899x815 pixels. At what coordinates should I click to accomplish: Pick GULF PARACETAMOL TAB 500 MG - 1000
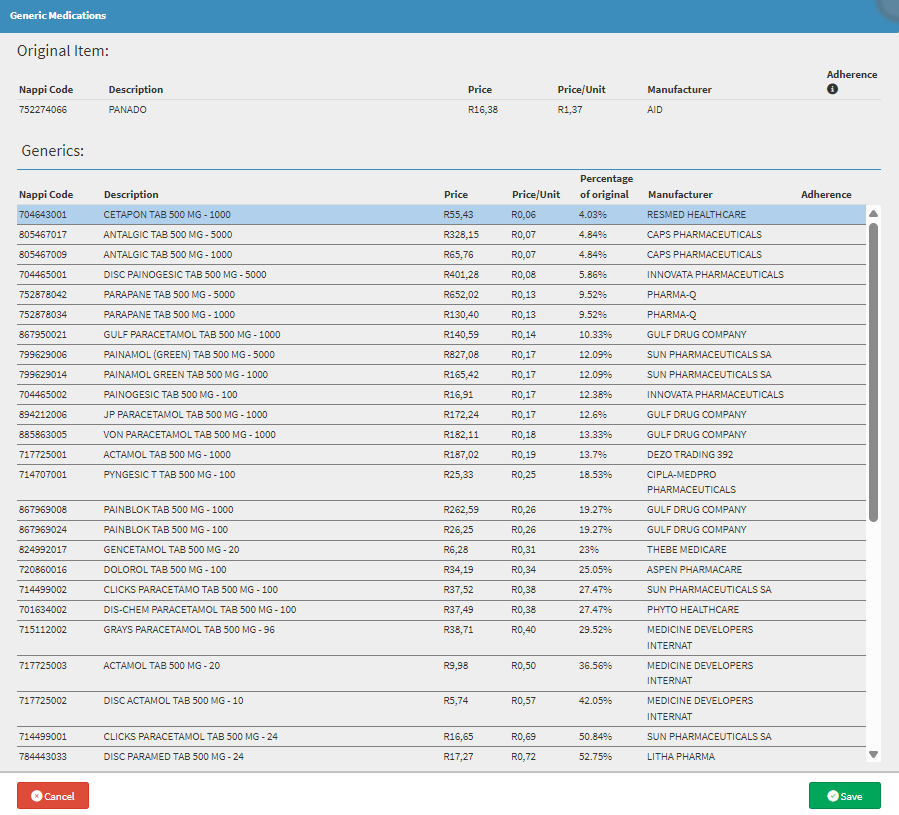point(192,335)
